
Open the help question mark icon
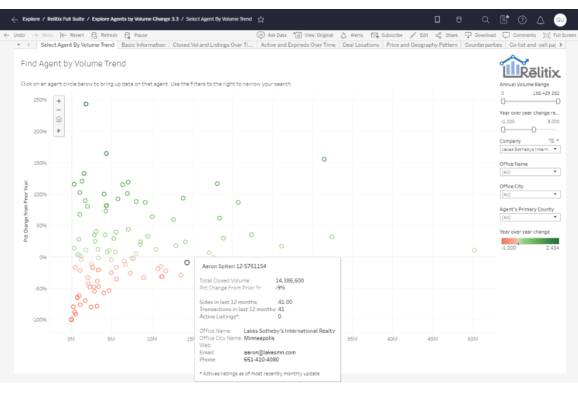point(522,20)
